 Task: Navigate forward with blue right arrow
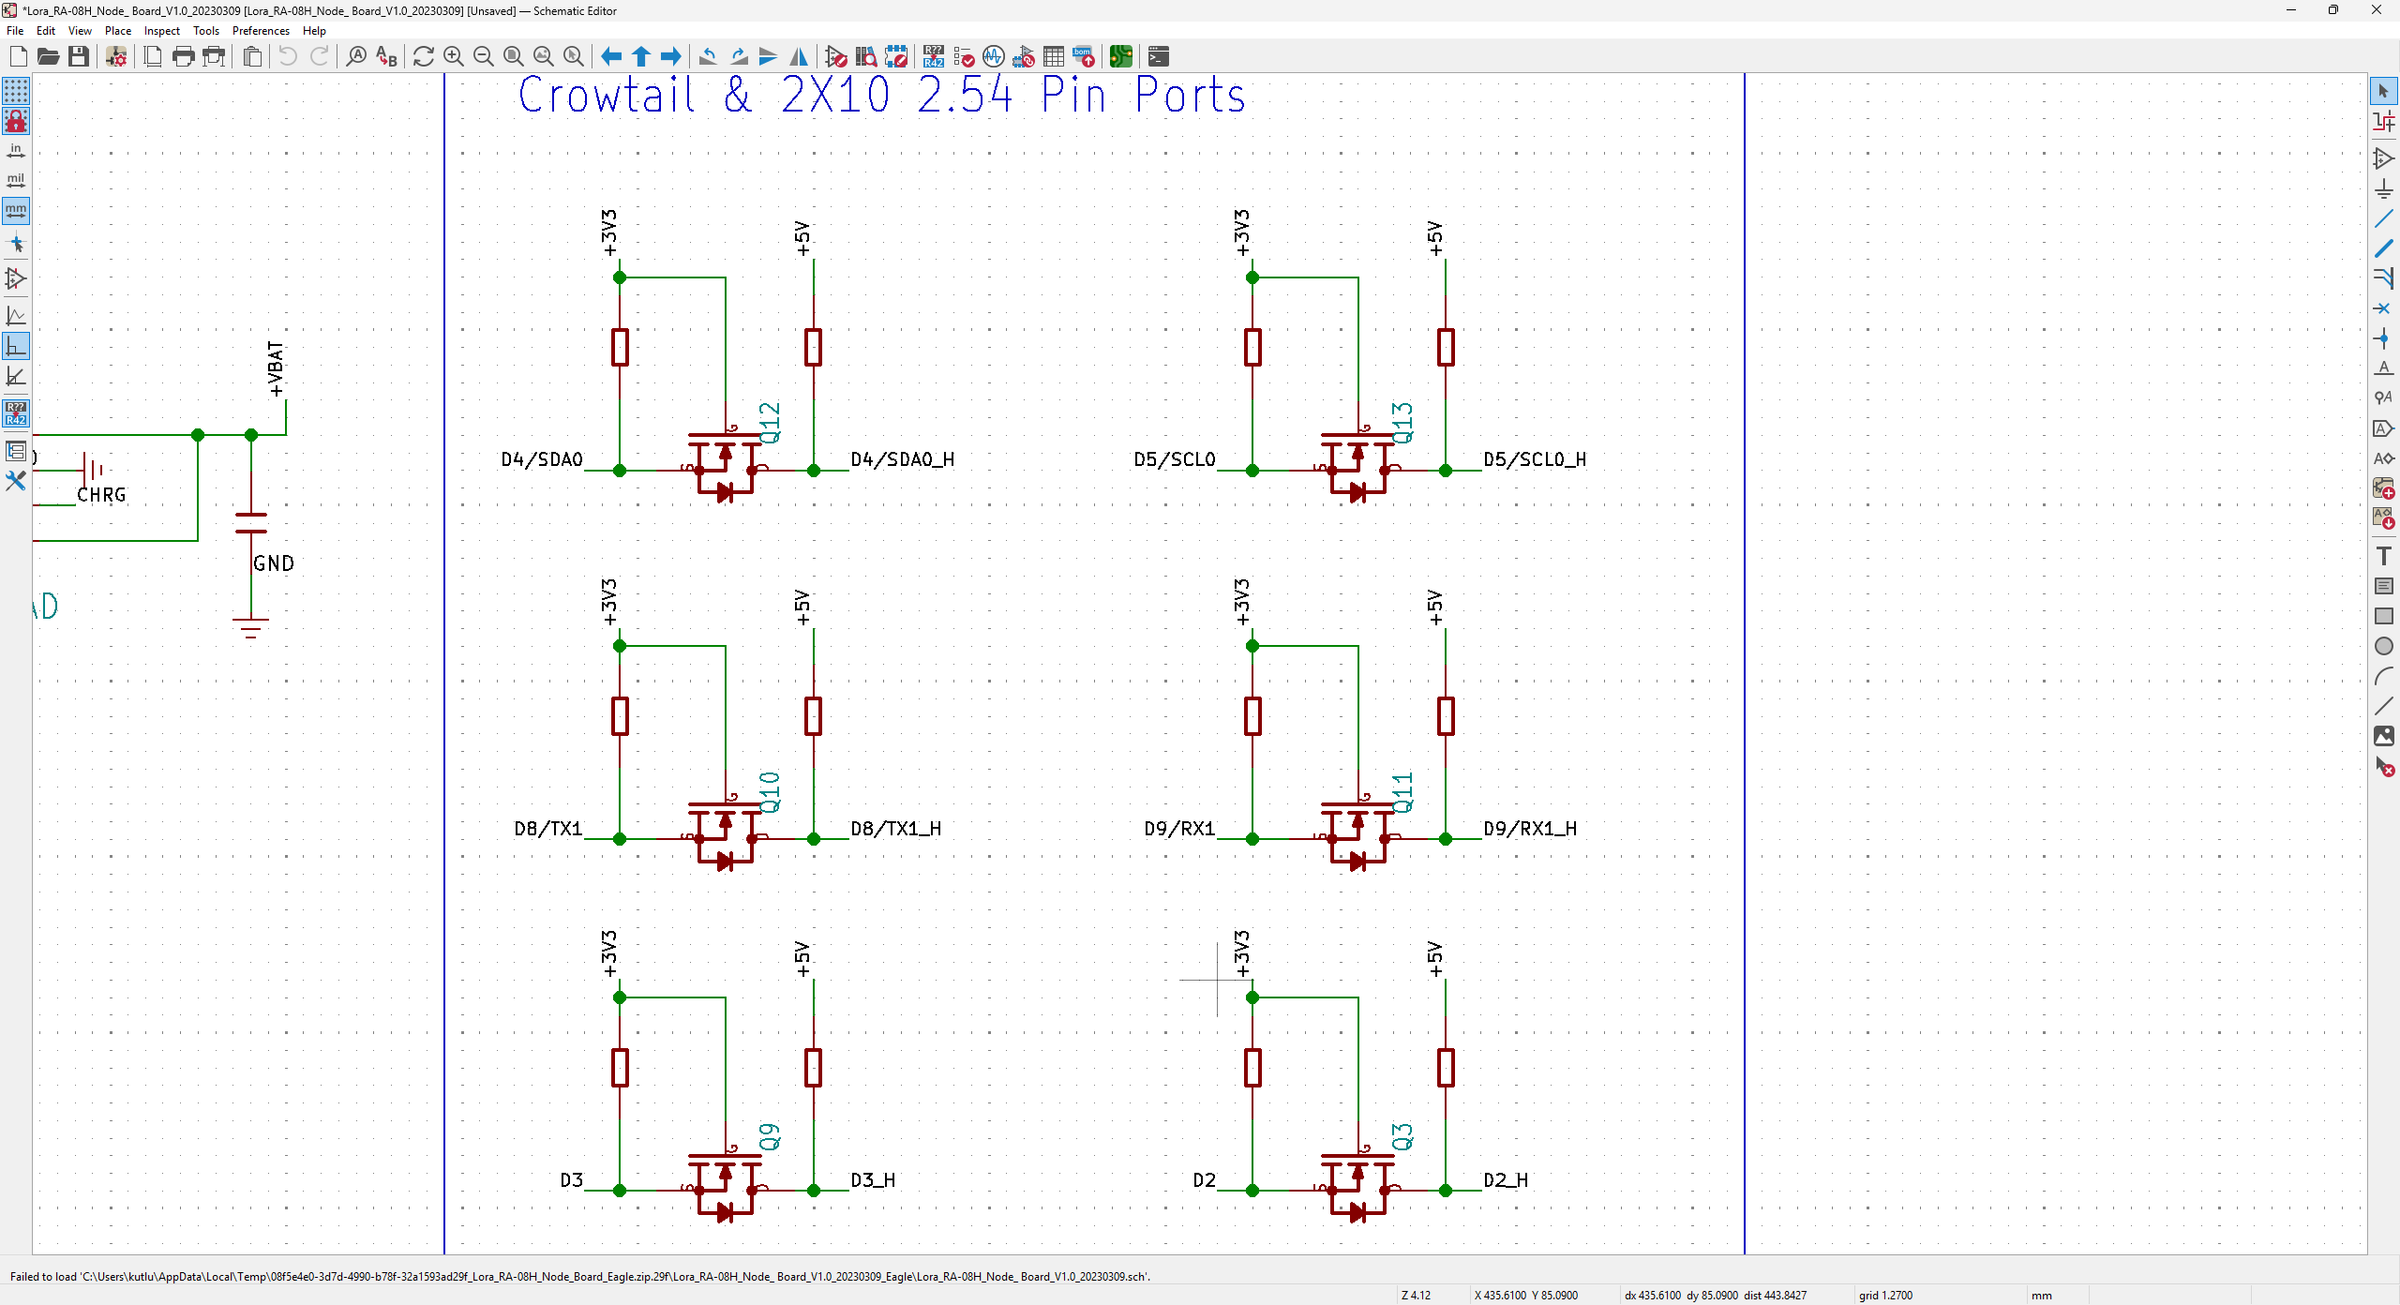coord(671,57)
